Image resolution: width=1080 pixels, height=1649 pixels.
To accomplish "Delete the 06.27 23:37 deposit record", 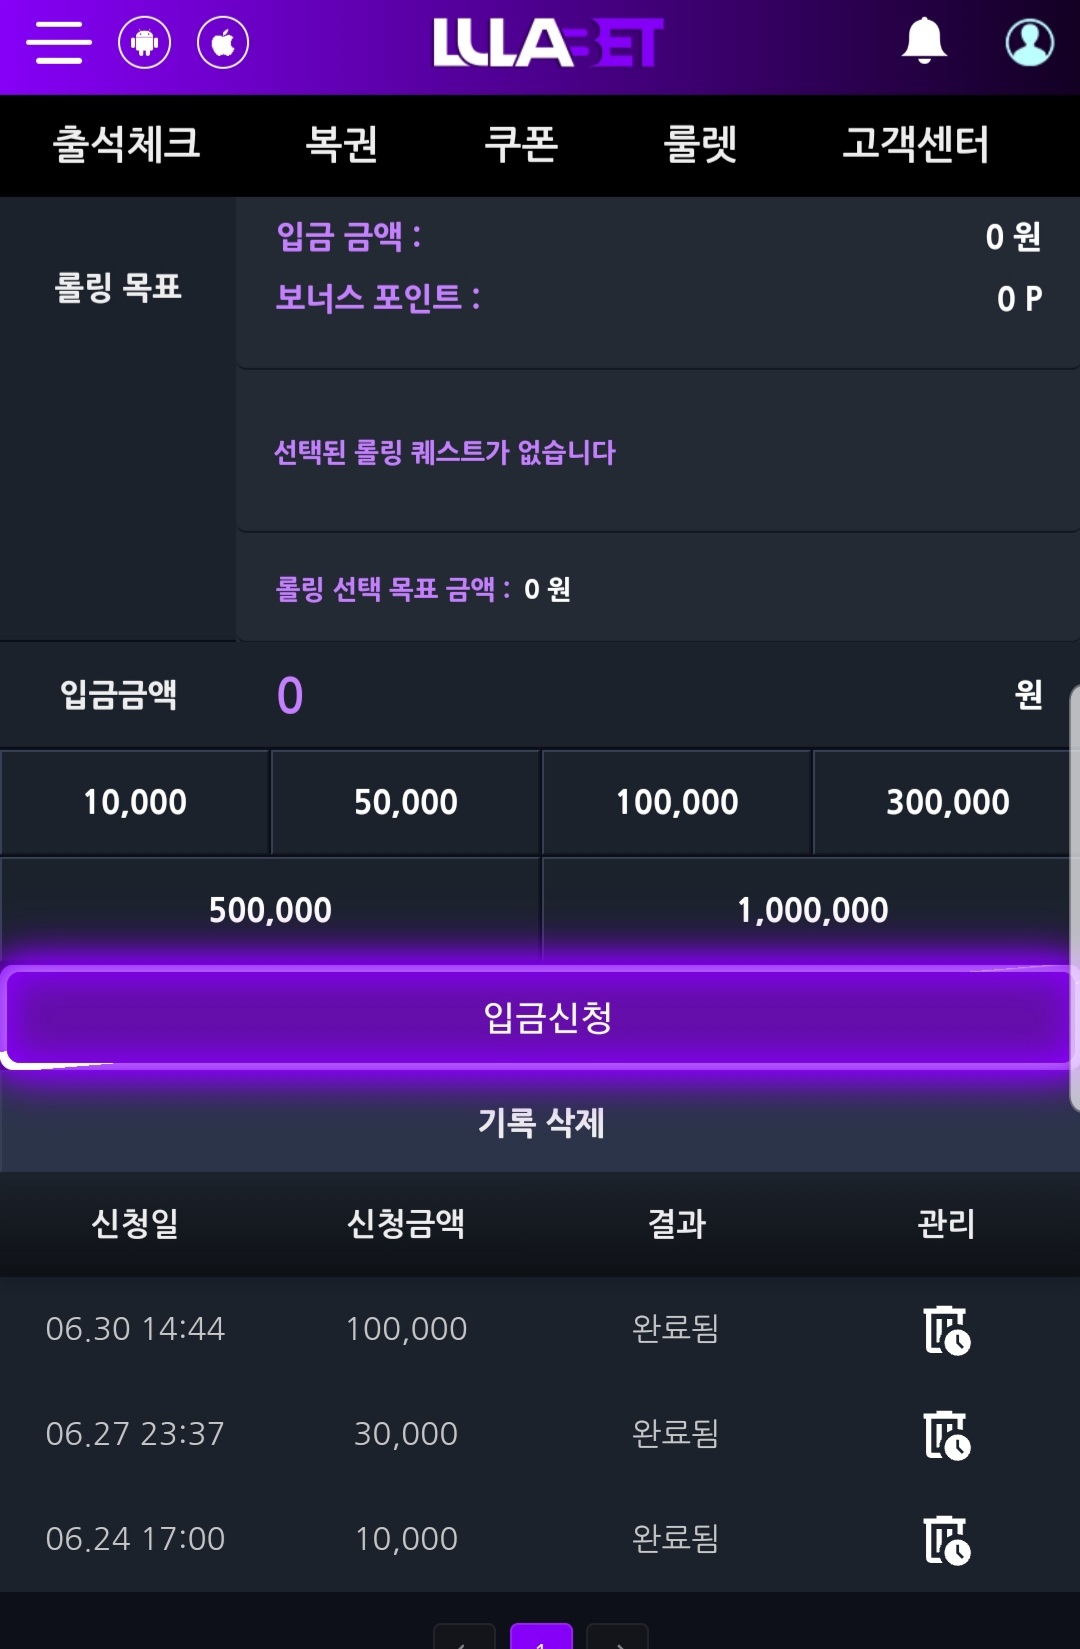I will pos(946,1435).
